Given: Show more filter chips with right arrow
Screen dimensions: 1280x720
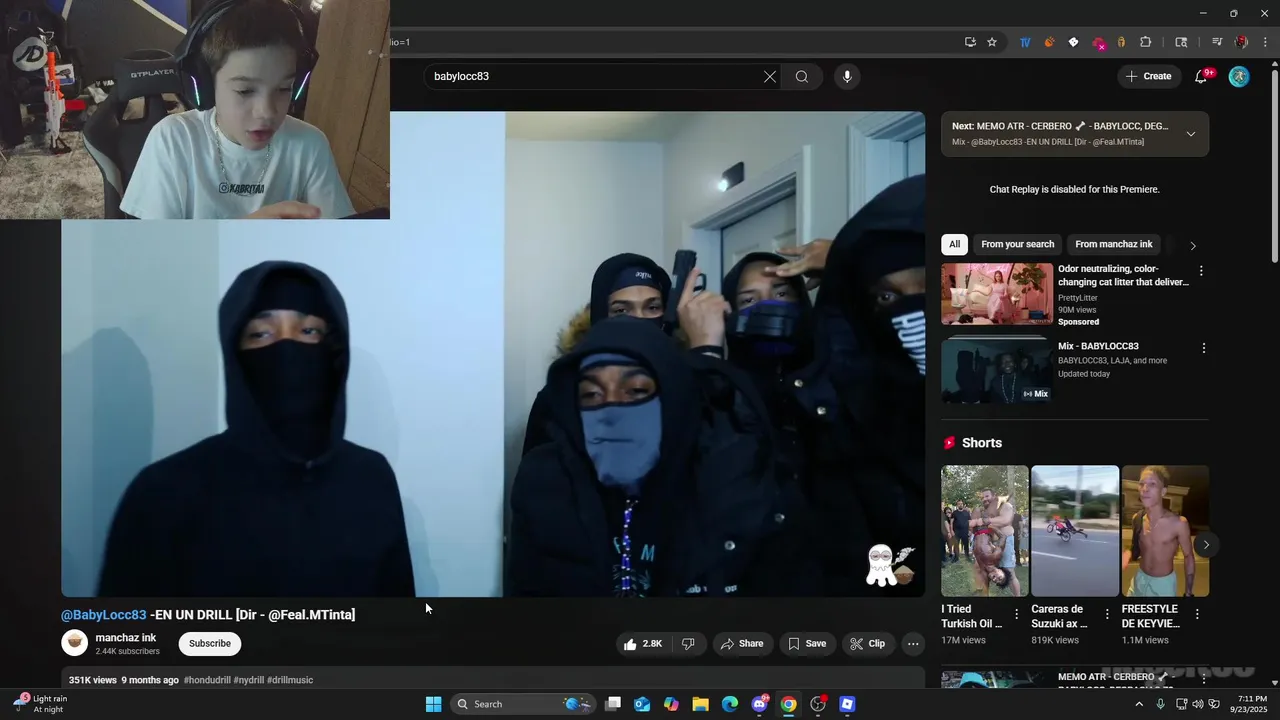Looking at the screenshot, I should coord(1192,245).
